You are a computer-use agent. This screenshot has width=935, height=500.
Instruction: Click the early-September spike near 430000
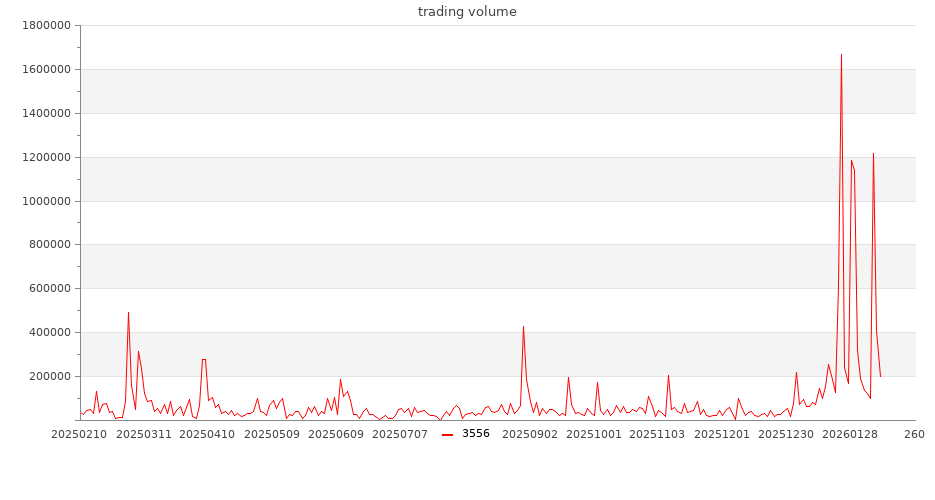523,327
